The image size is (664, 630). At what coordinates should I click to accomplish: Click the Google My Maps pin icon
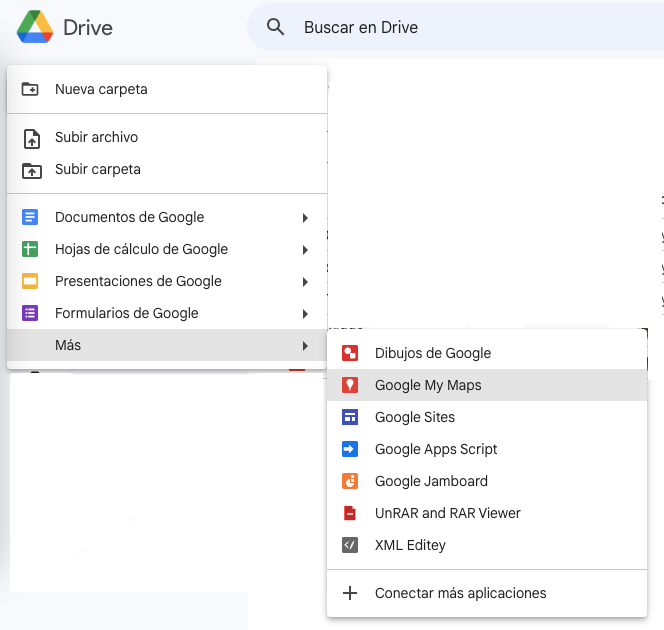(350, 385)
